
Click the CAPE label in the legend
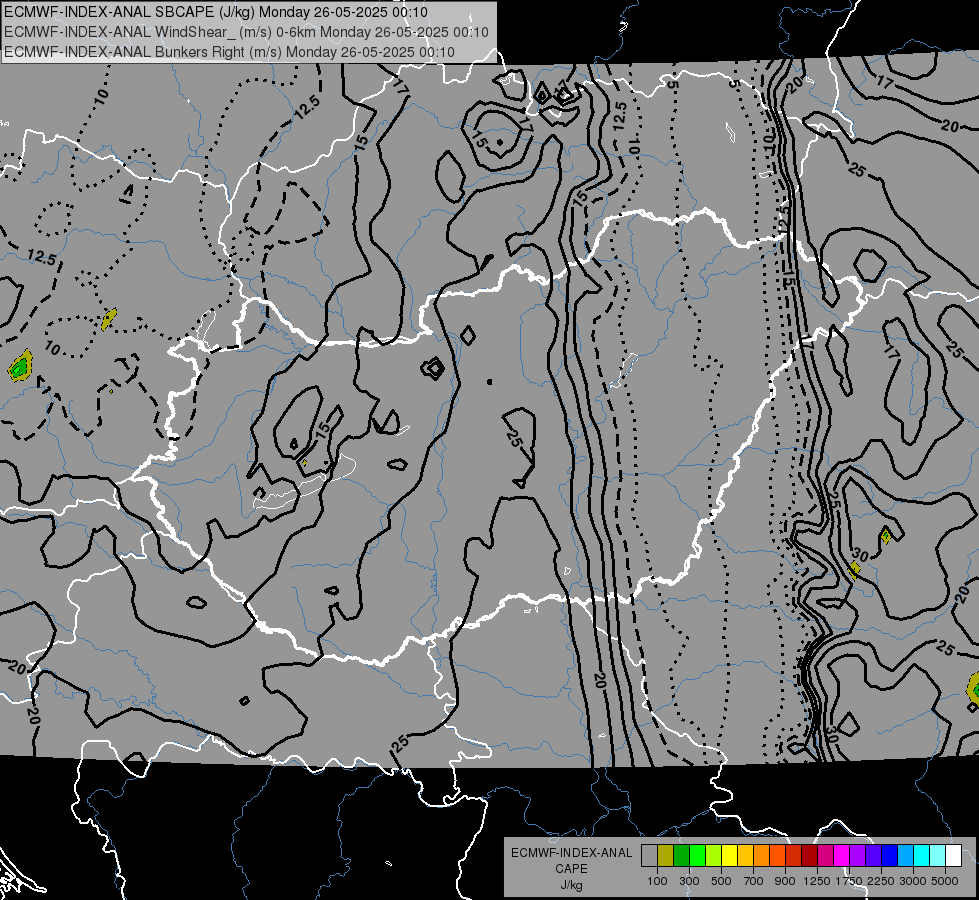point(571,869)
